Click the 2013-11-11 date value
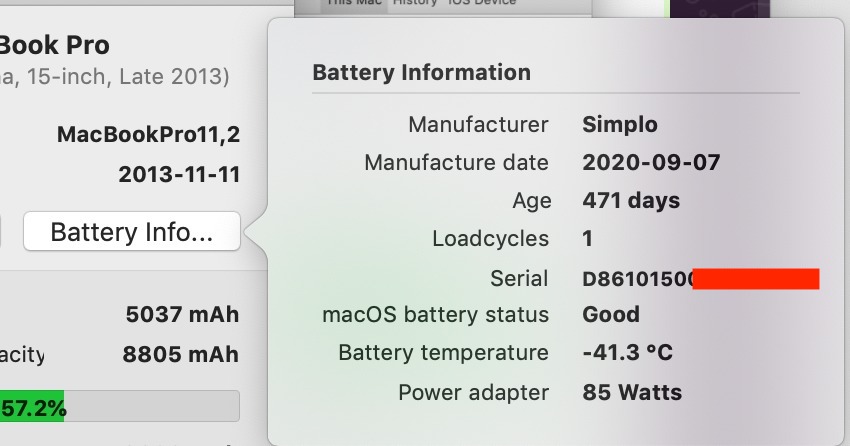Viewport: 850px width, 446px height. pyautogui.click(x=179, y=174)
